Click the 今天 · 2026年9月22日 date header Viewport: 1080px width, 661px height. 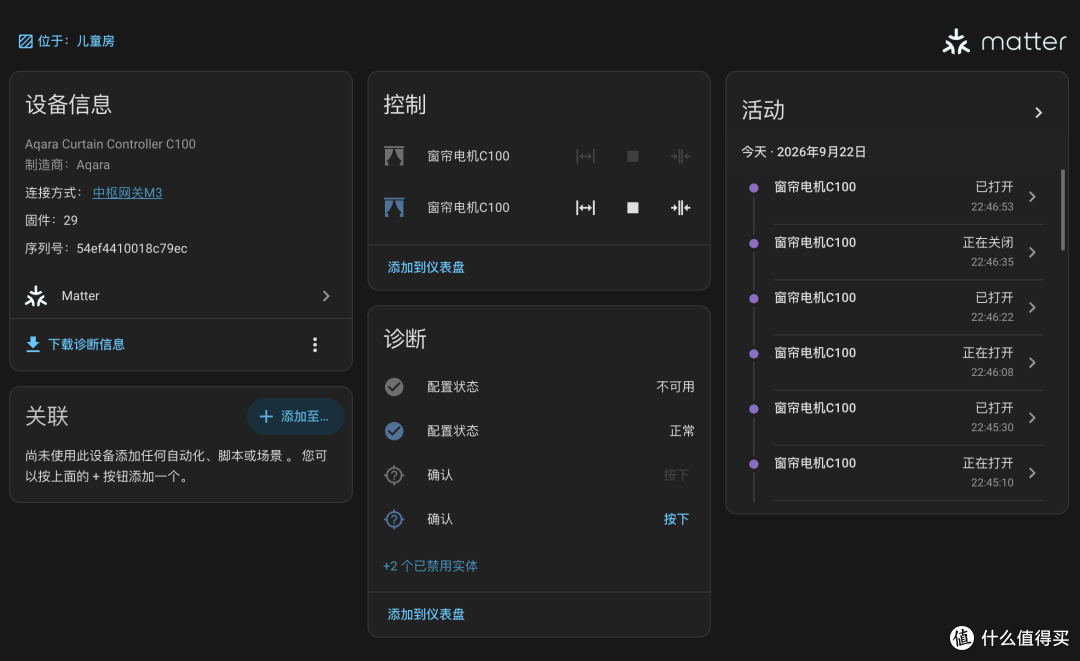pyautogui.click(x=803, y=151)
